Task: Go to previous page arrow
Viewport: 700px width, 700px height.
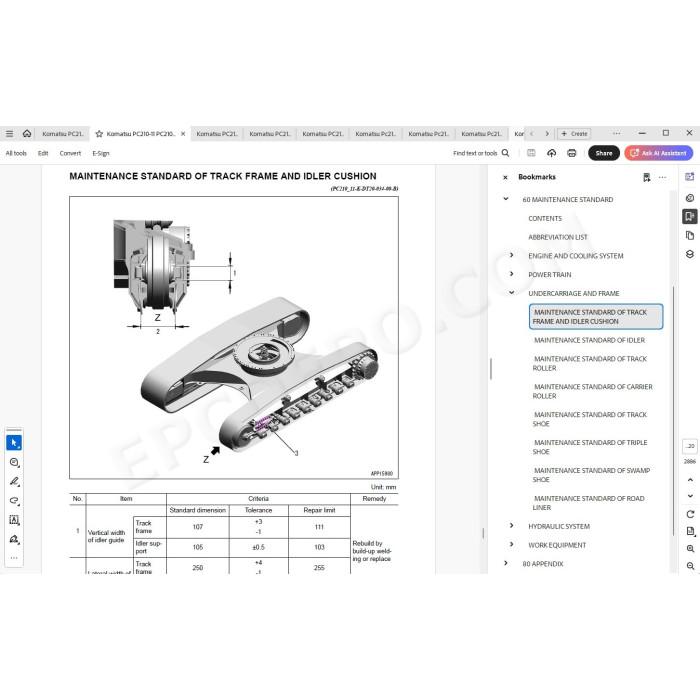Action: [690, 480]
